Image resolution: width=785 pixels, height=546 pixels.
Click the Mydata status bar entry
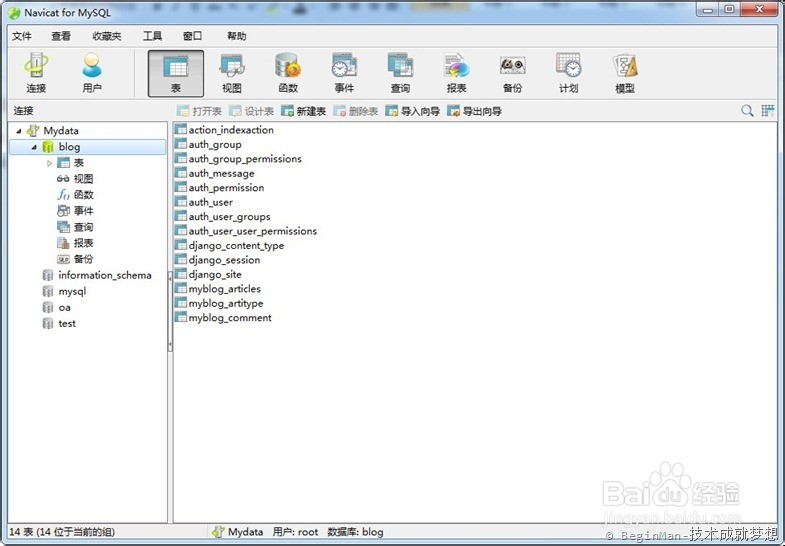[x=237, y=532]
